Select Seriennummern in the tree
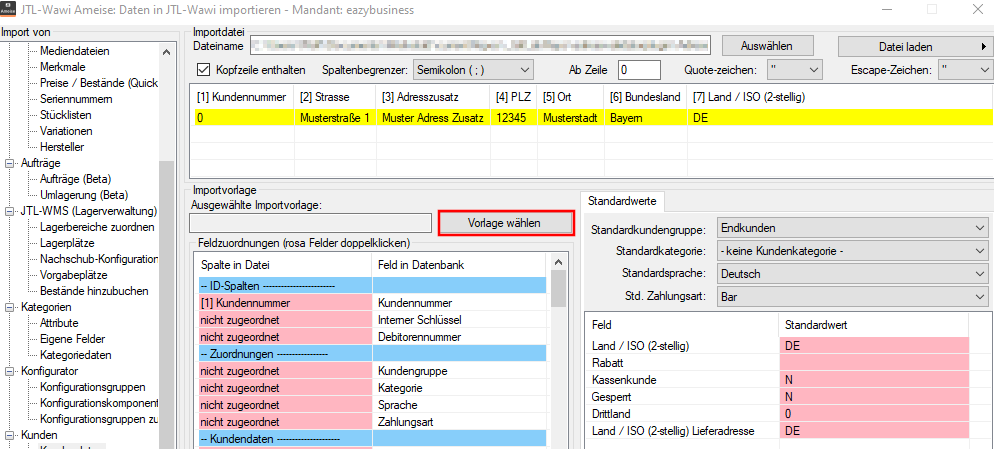 (x=76, y=99)
